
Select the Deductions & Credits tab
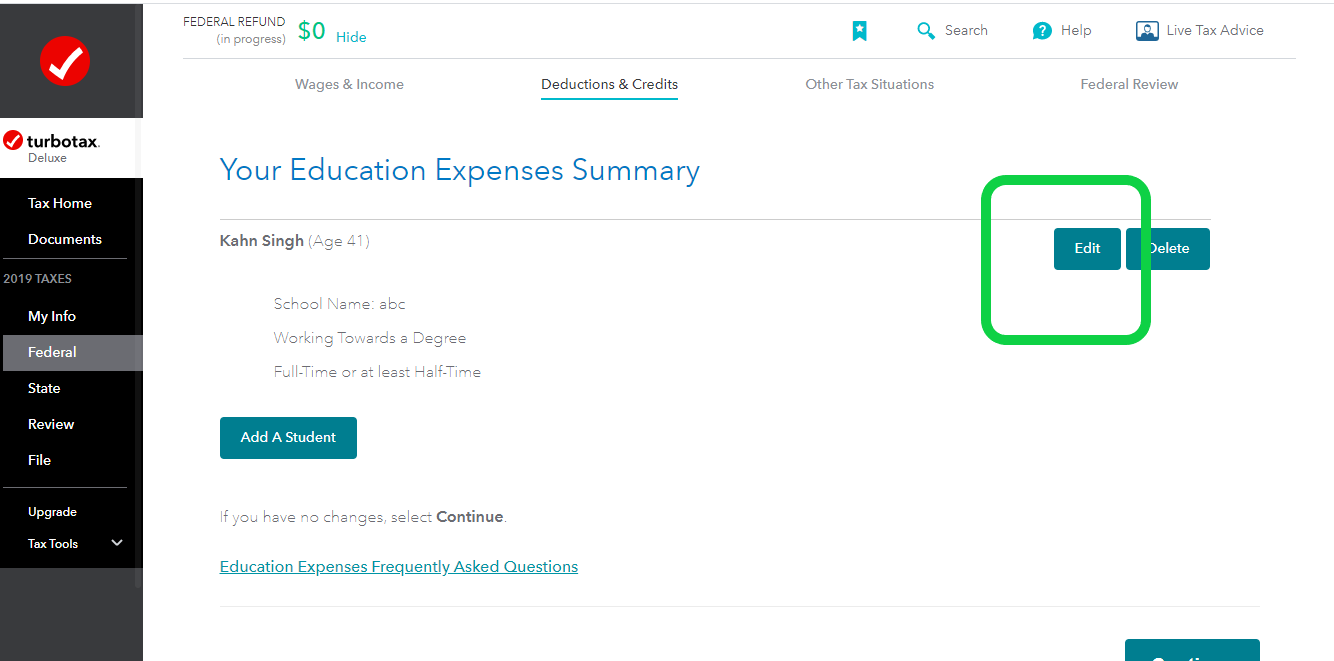tap(609, 84)
